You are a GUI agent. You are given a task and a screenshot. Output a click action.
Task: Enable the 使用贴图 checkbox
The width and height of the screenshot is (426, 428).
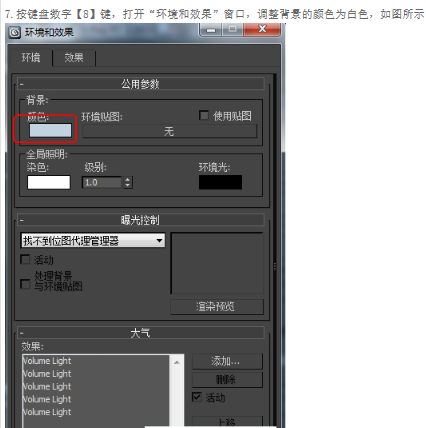tap(204, 115)
